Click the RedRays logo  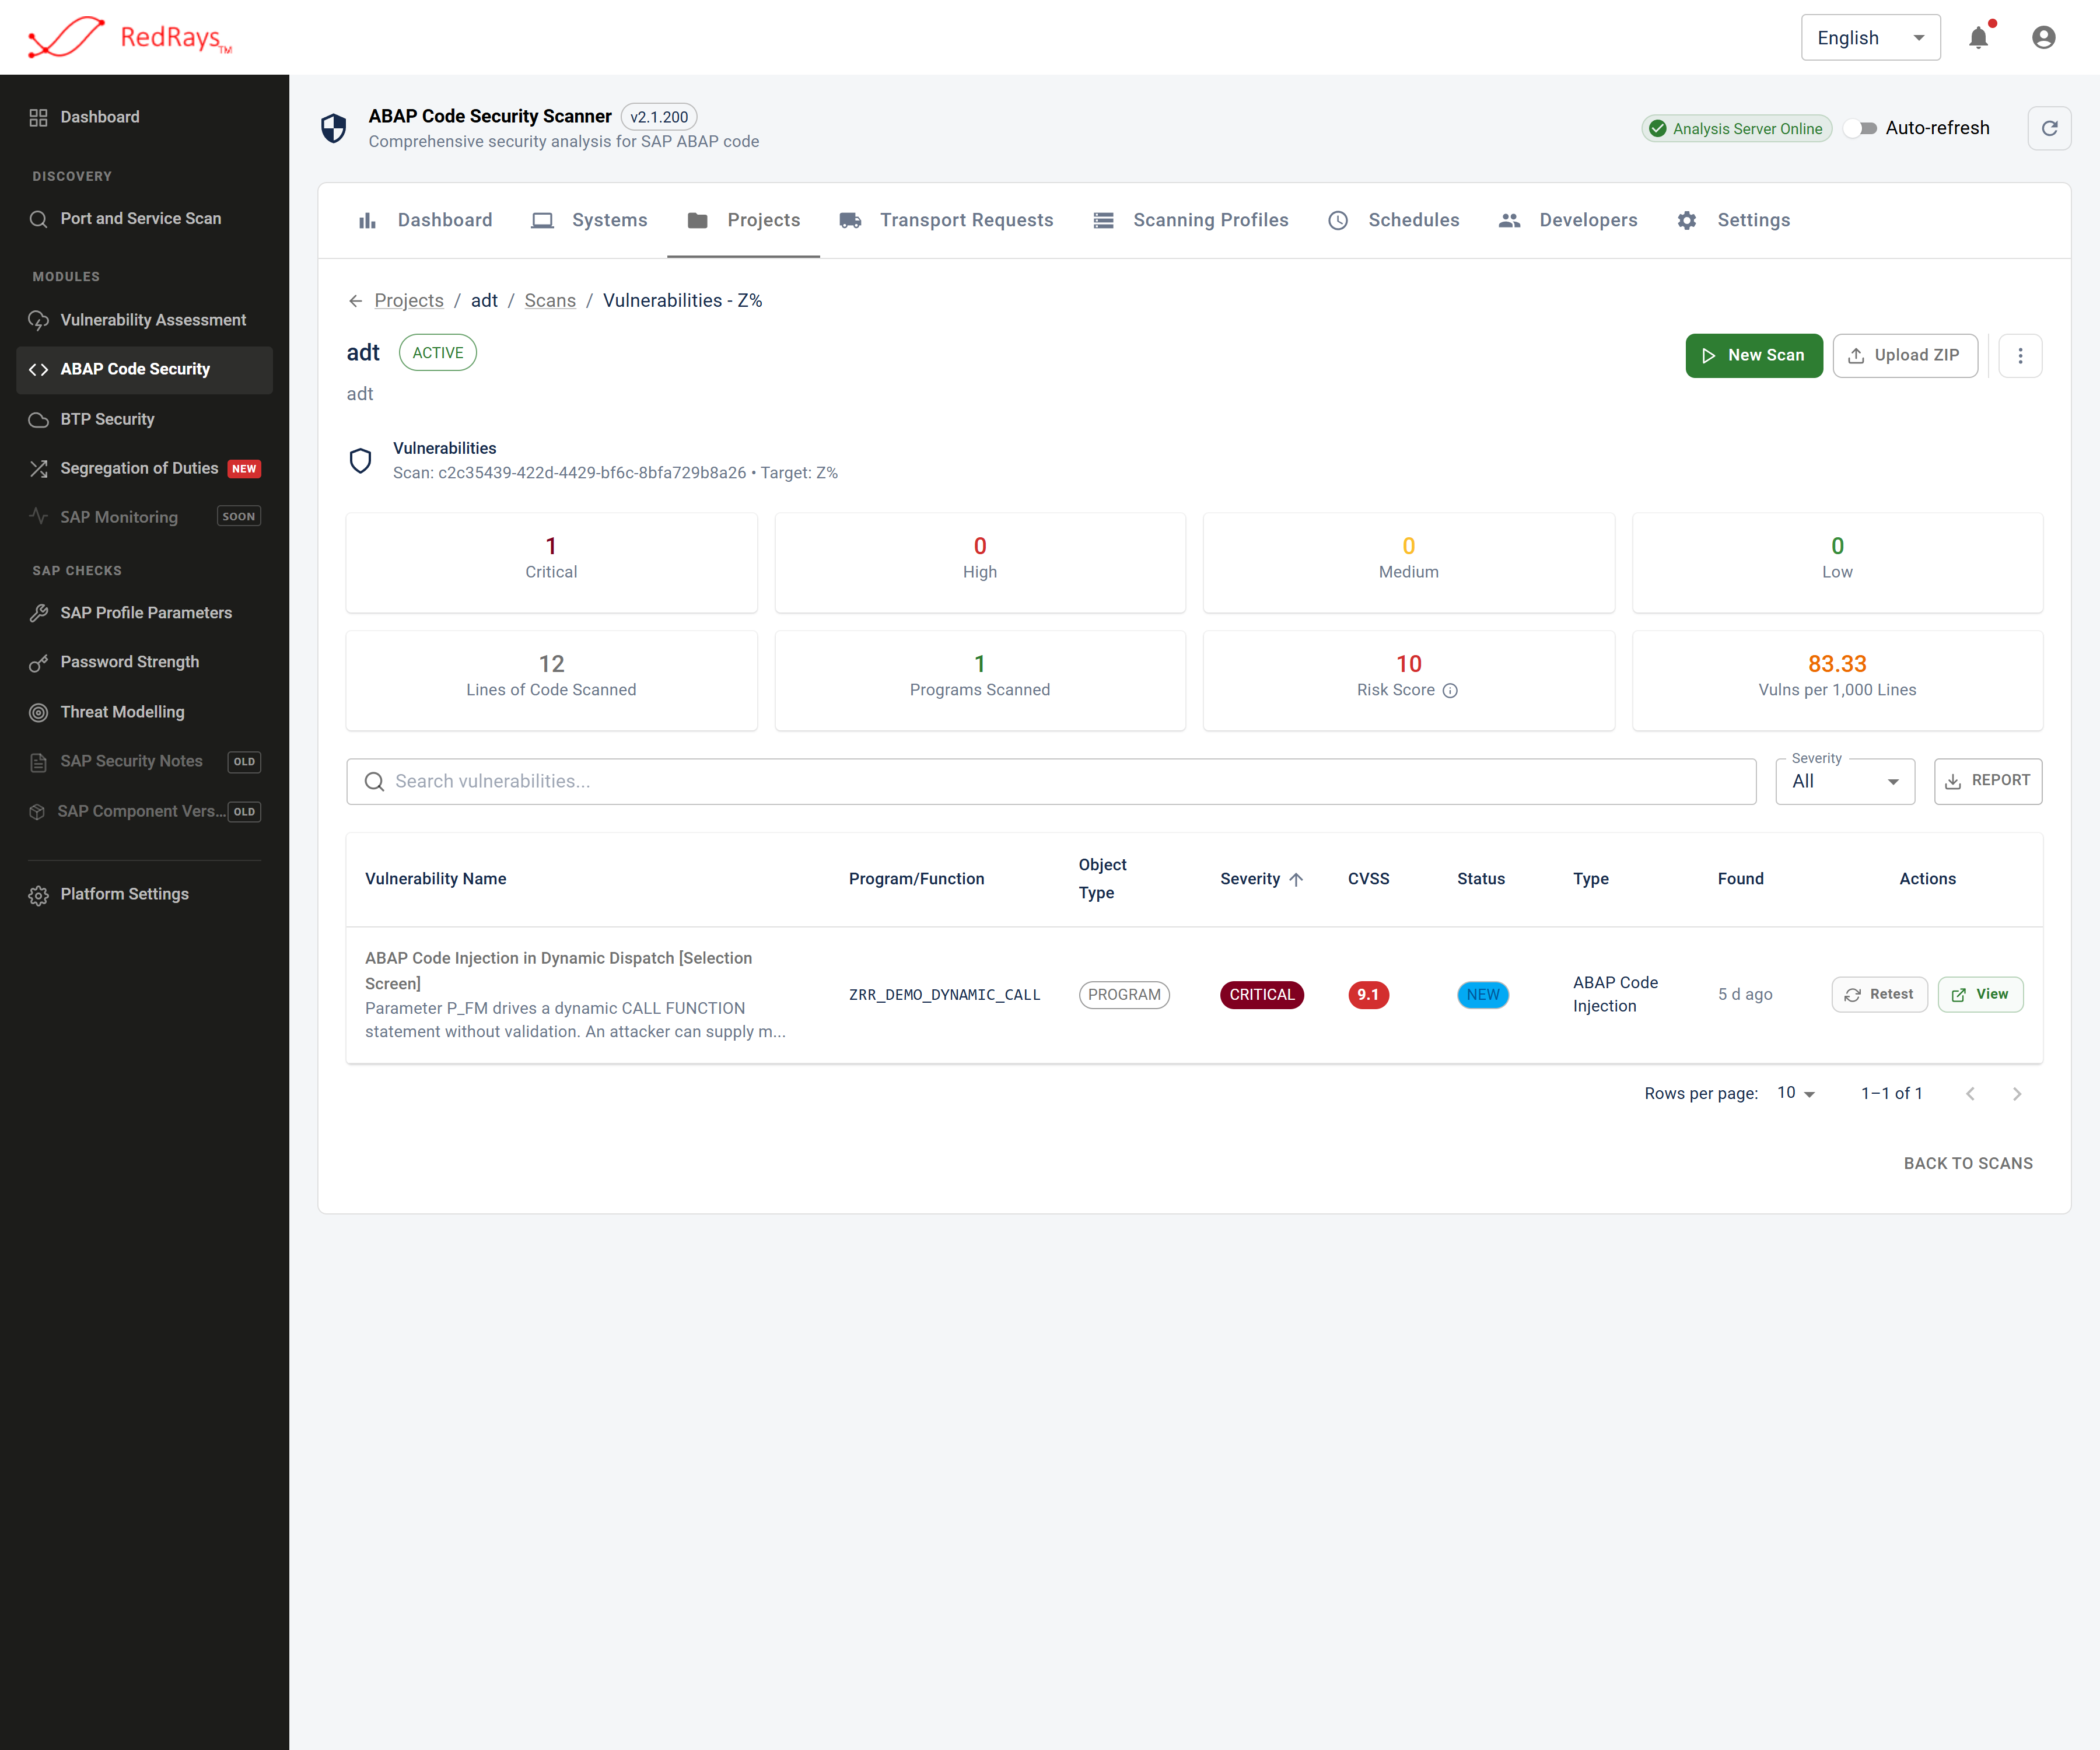pyautogui.click(x=130, y=37)
